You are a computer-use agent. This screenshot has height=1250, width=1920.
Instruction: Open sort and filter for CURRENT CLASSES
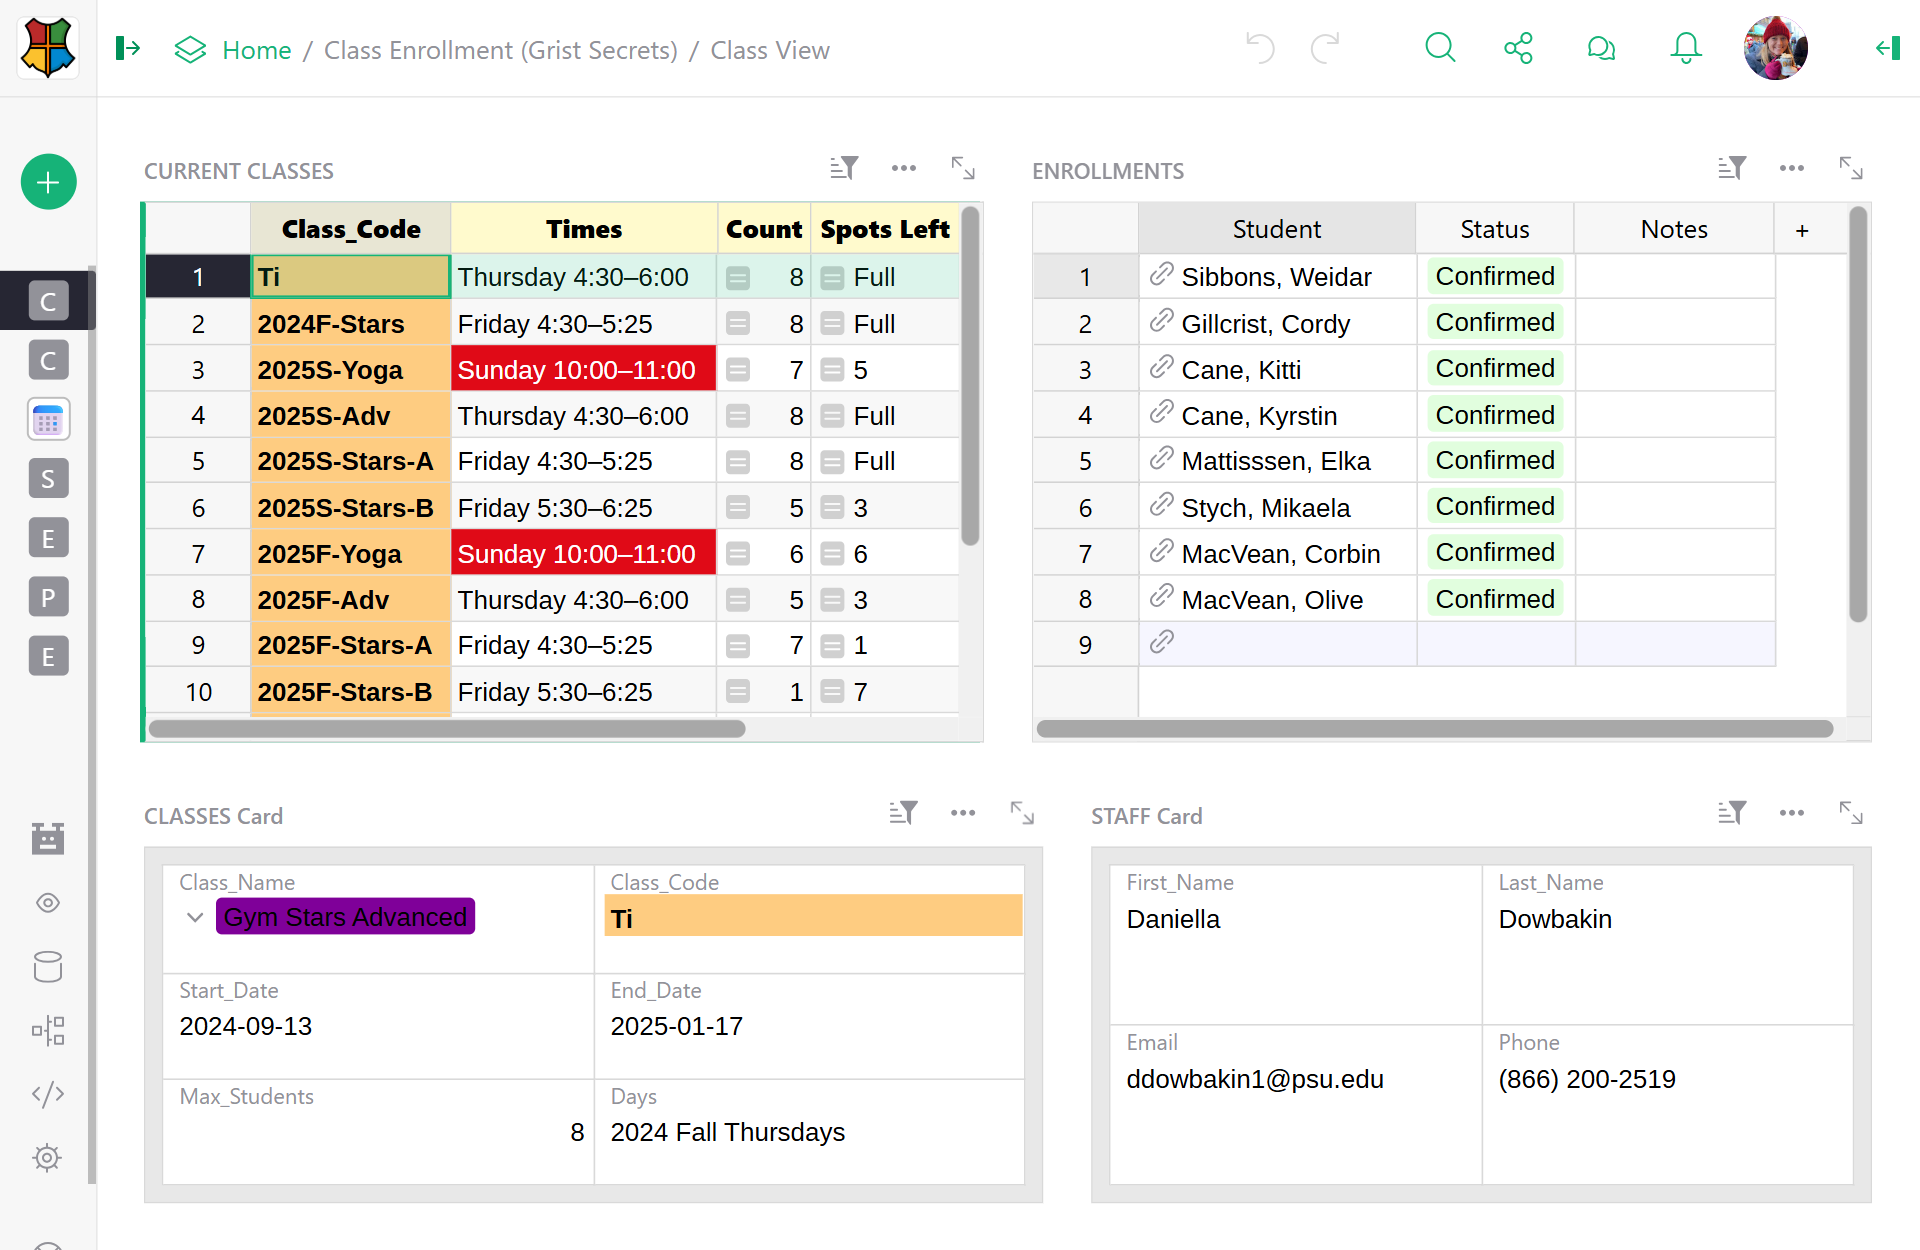[x=844, y=168]
